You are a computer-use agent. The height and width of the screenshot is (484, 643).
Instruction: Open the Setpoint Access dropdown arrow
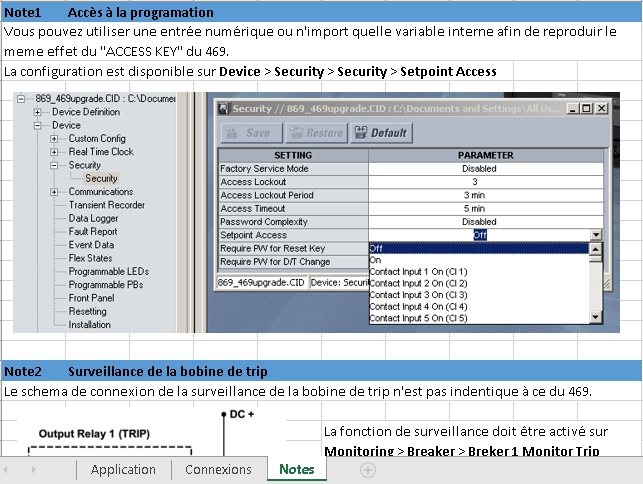pyautogui.click(x=596, y=235)
